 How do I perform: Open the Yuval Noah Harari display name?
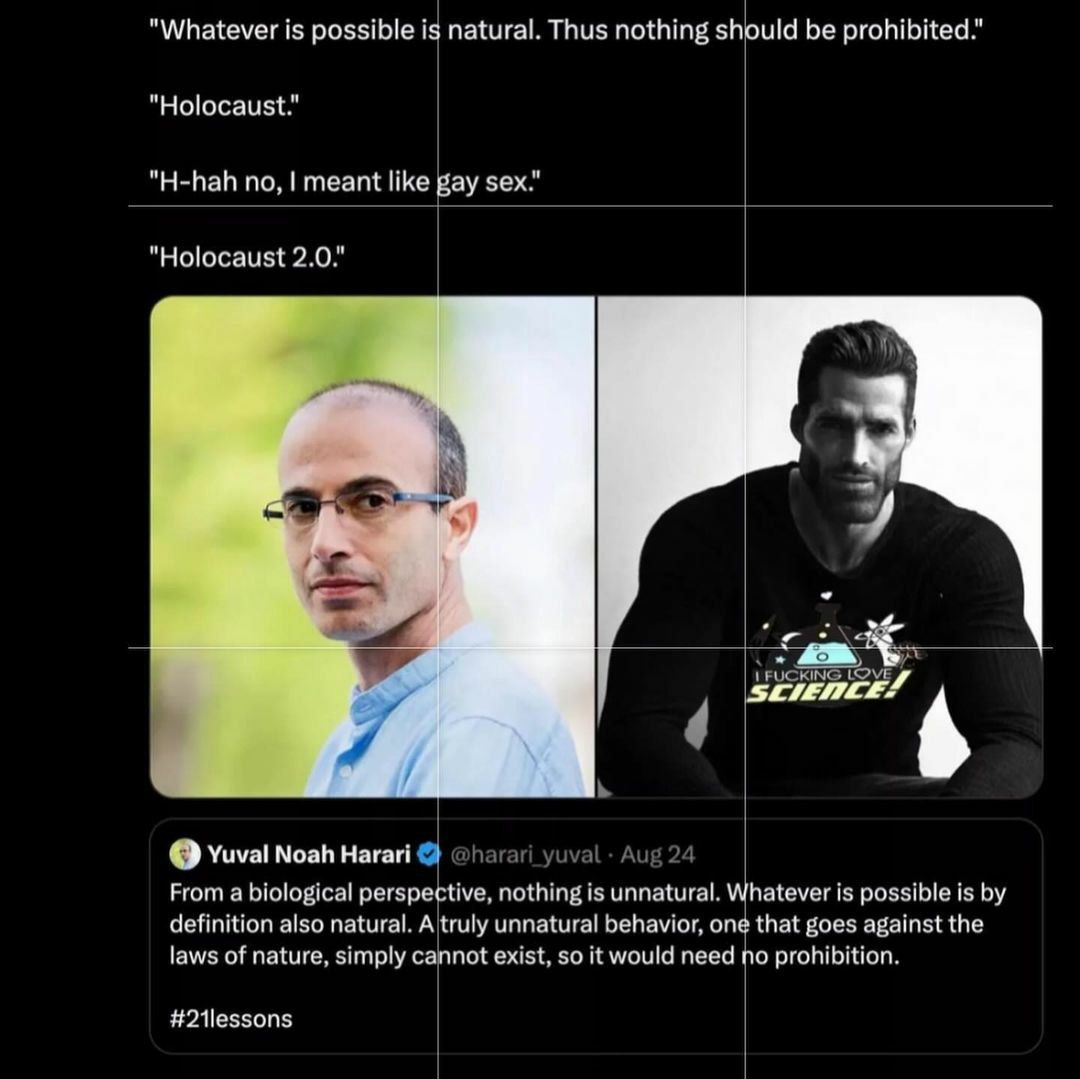[309, 855]
